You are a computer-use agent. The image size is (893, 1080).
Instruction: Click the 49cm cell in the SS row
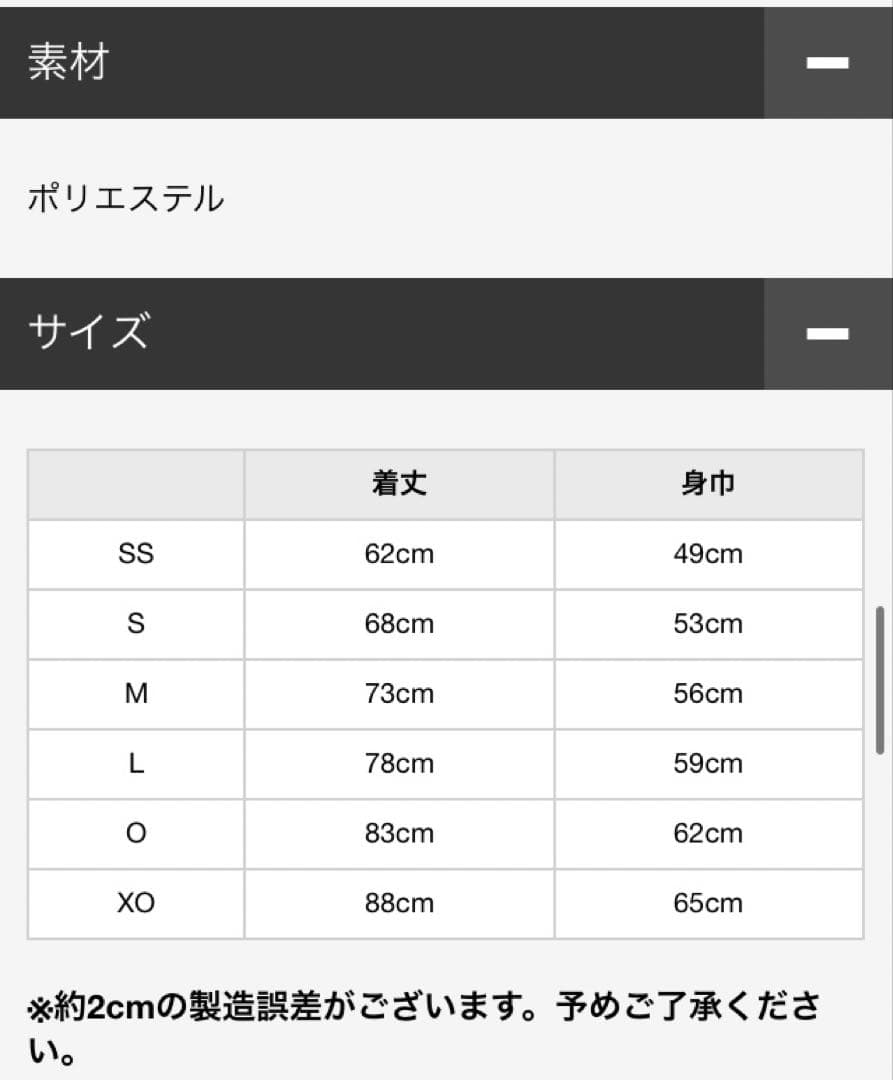pos(708,554)
